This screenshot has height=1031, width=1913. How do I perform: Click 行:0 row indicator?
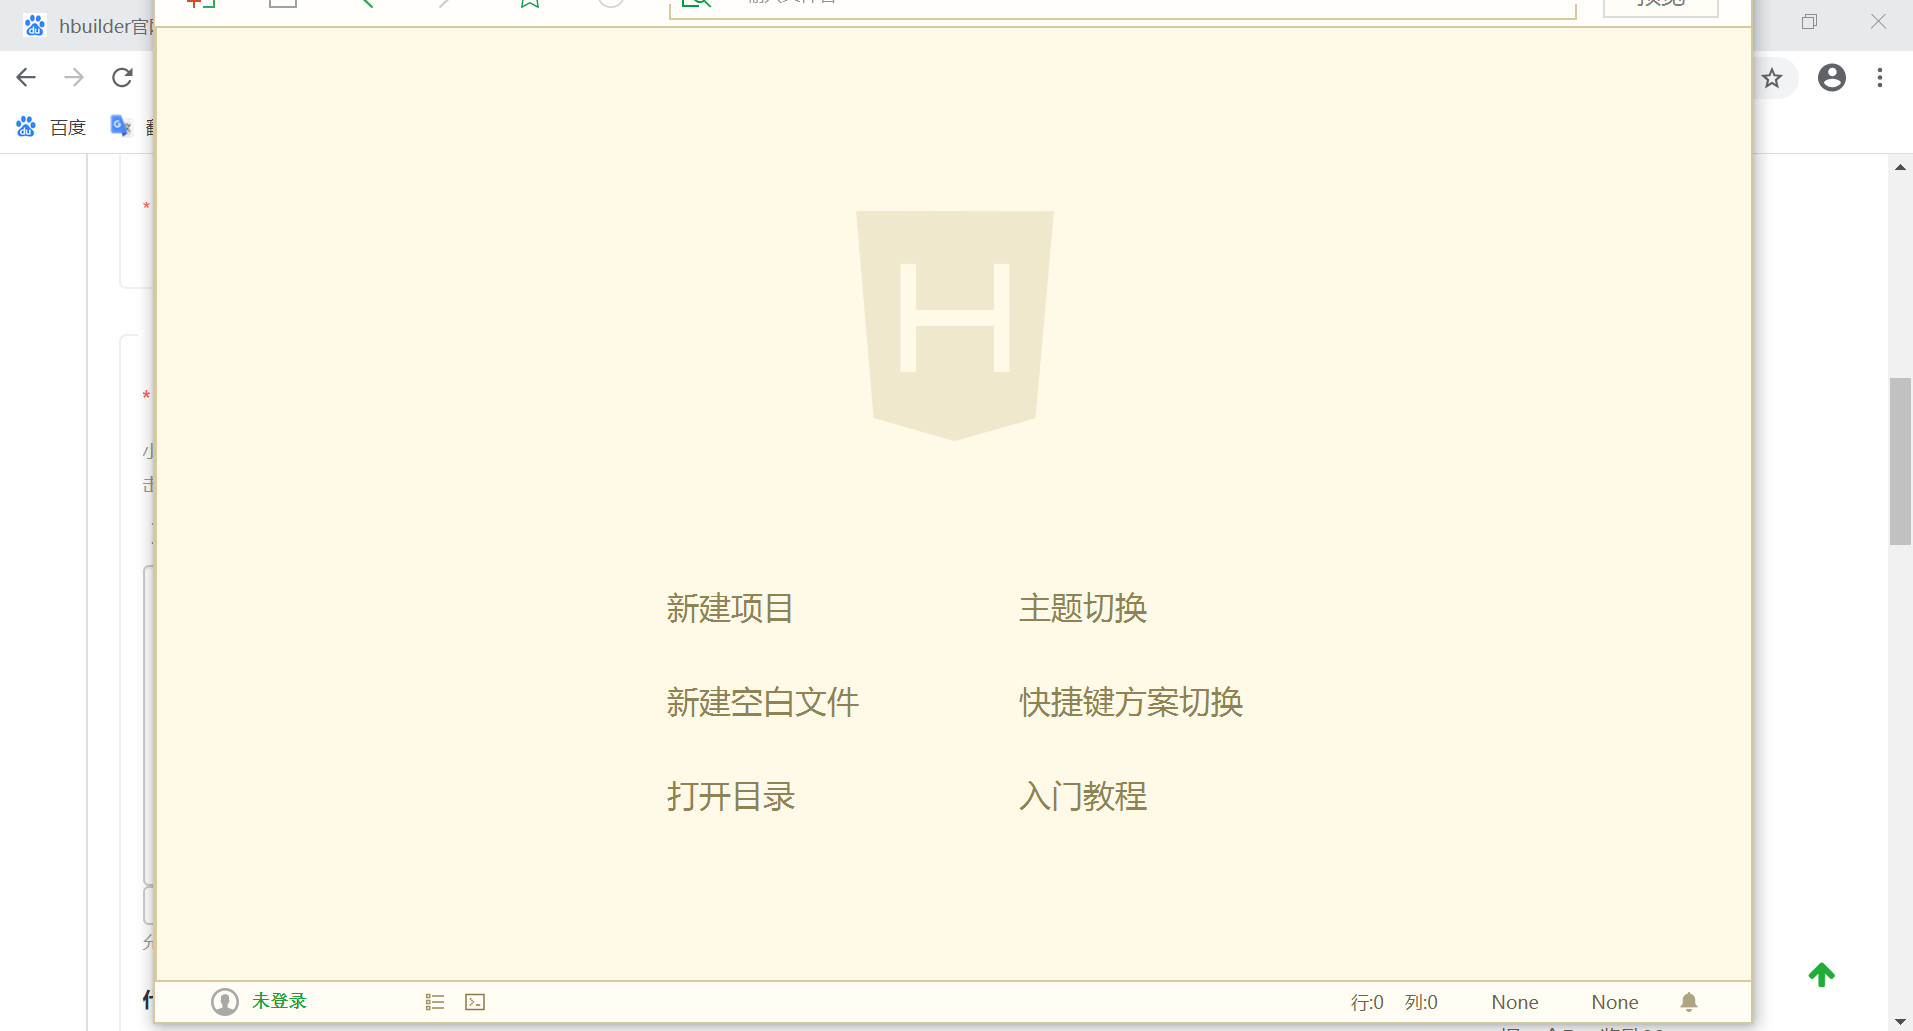(x=1367, y=1002)
